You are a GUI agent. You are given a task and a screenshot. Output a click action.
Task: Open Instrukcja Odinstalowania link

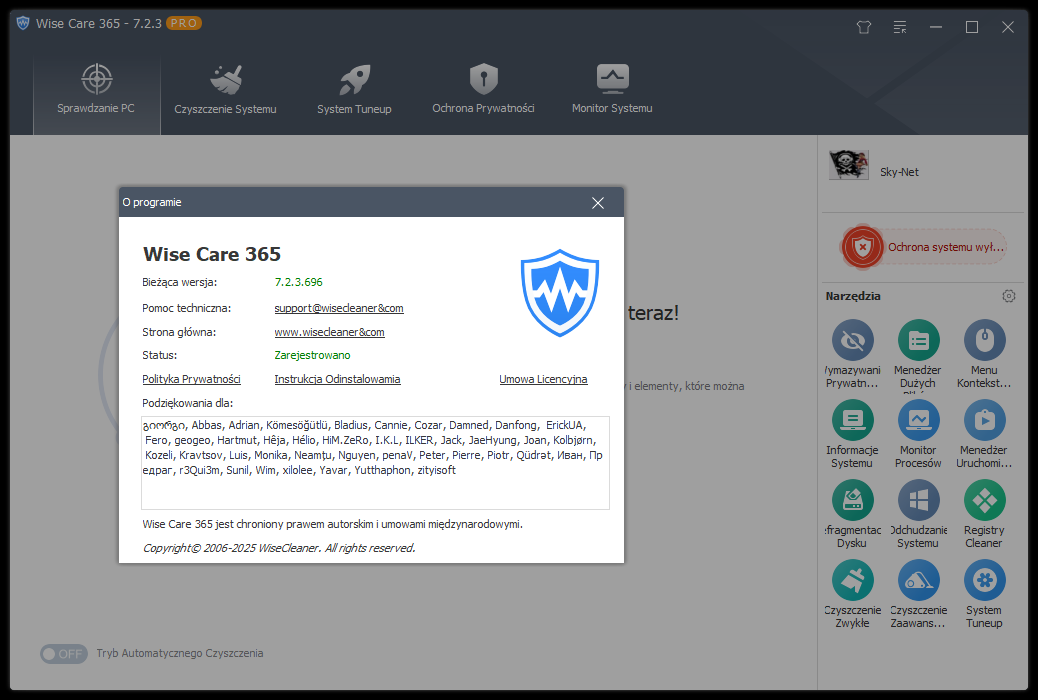[338, 379]
